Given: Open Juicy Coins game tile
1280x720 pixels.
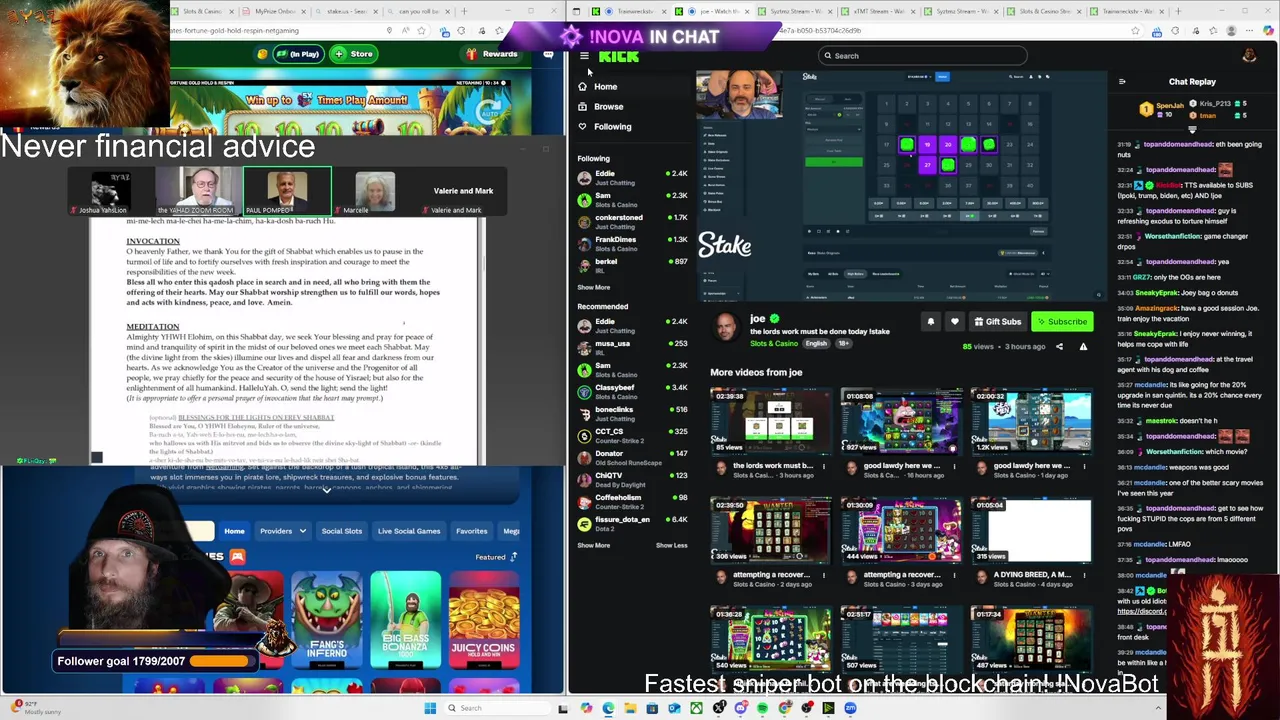Looking at the screenshot, I should (x=484, y=621).
